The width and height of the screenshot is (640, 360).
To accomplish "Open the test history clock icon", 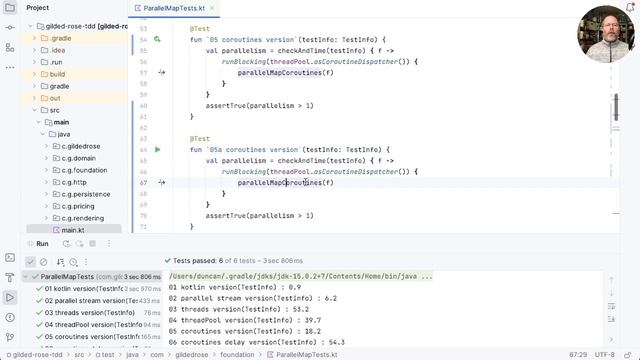I will 73,262.
